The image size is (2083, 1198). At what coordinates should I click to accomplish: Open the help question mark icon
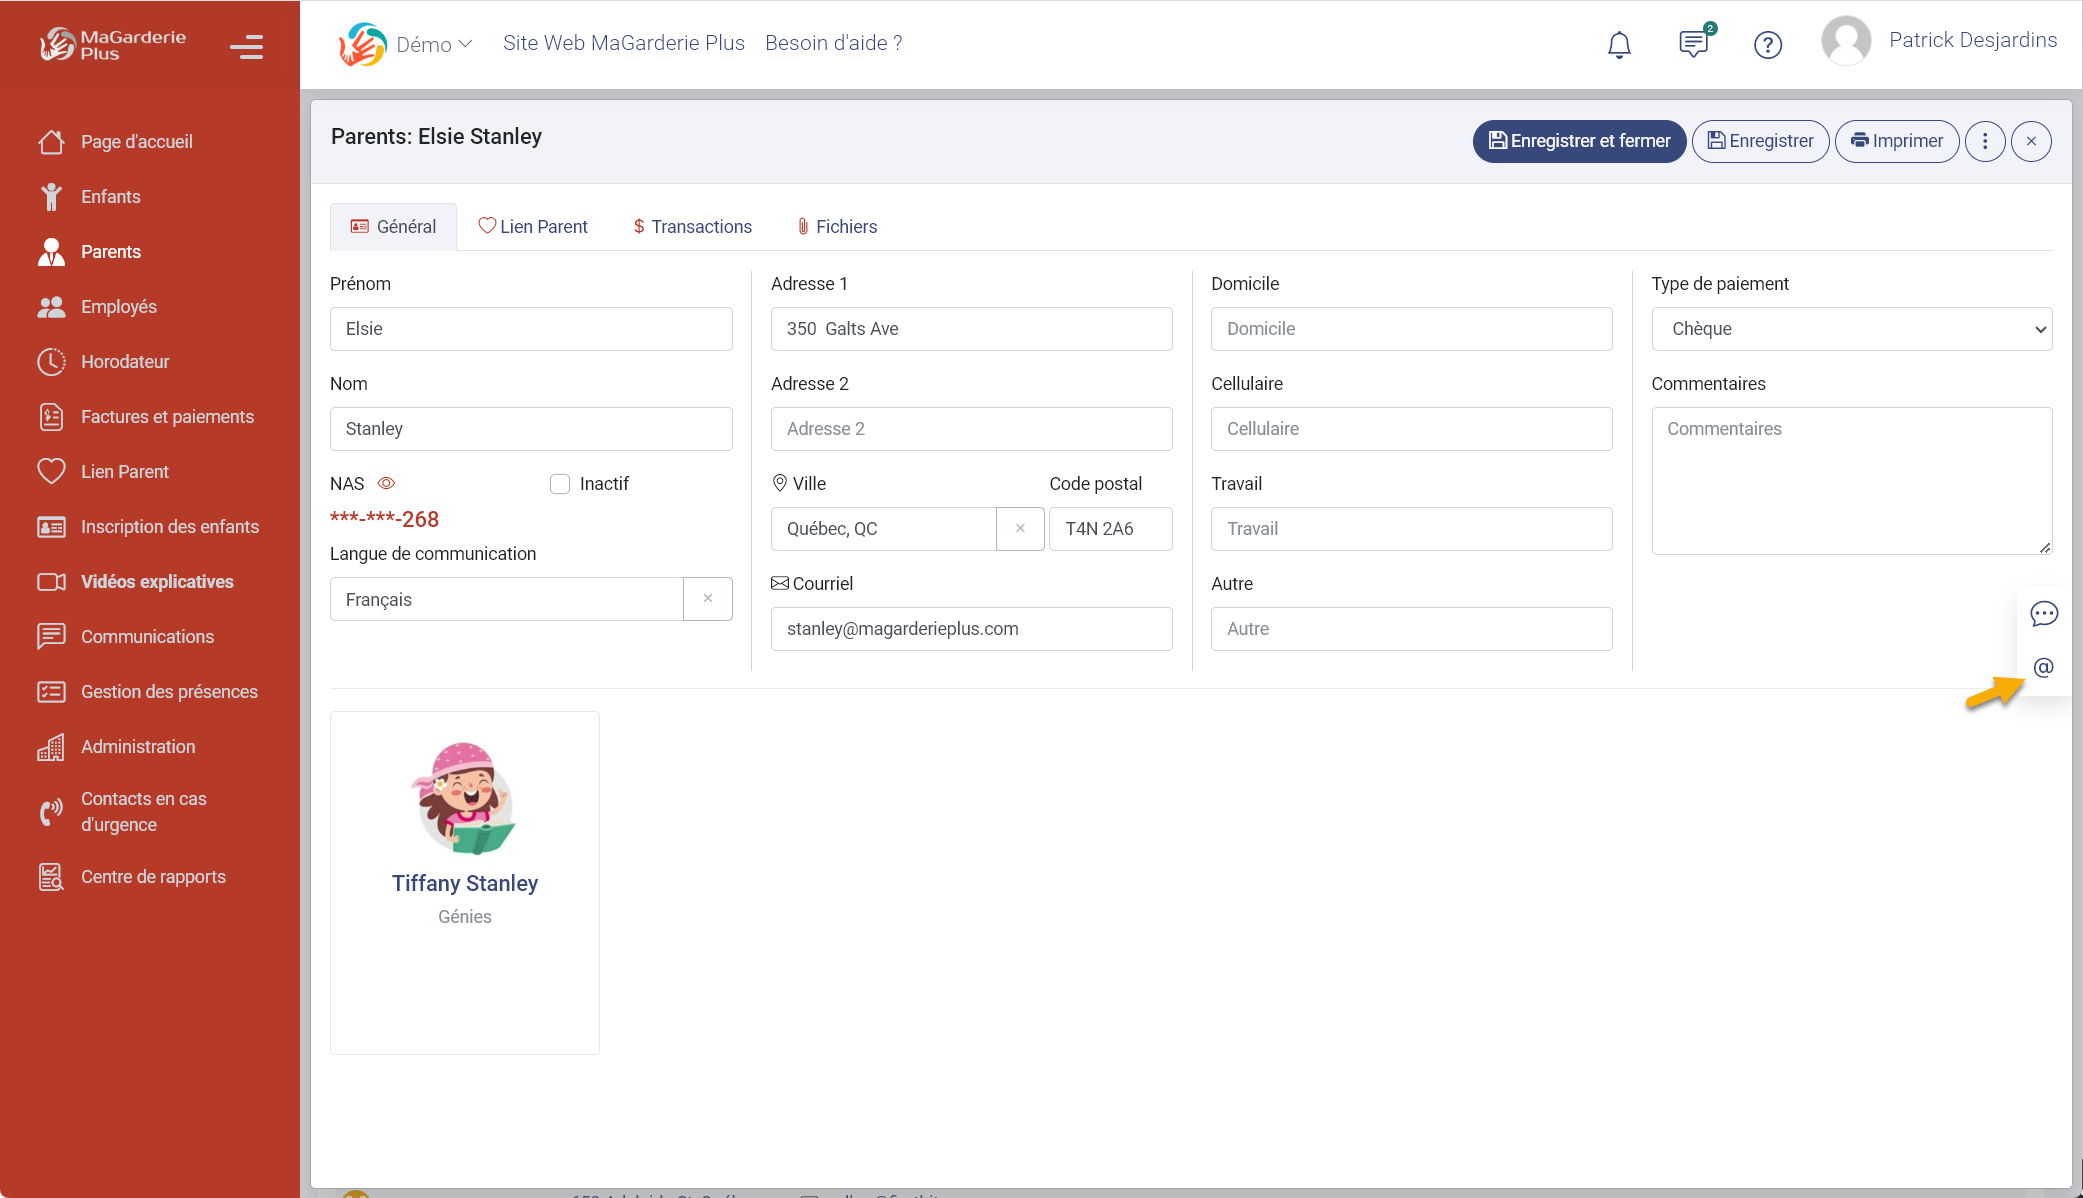[1767, 44]
